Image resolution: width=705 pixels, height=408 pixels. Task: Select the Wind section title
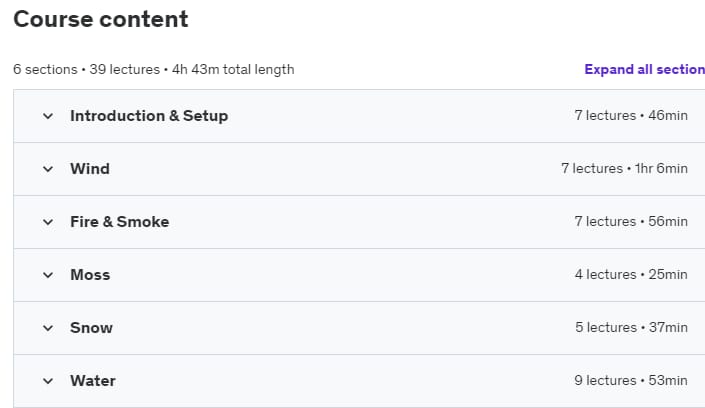pos(90,169)
